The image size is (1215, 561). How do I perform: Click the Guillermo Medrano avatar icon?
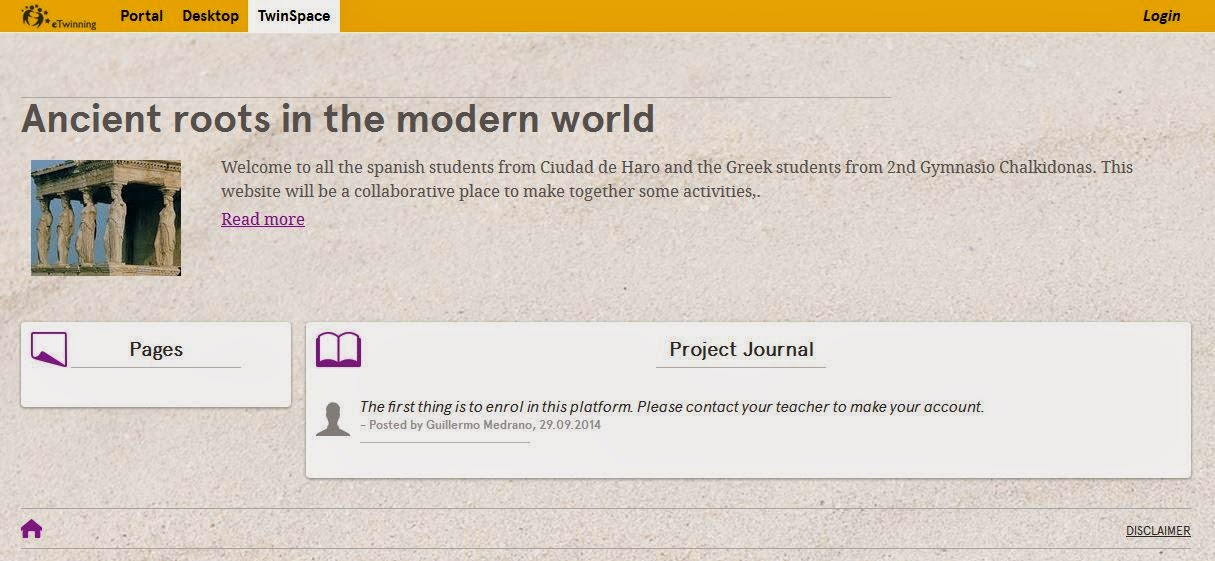click(333, 418)
